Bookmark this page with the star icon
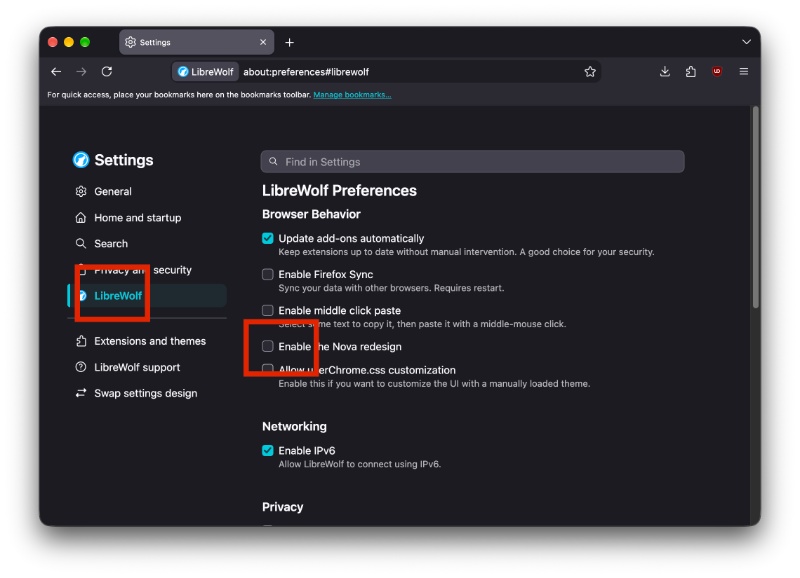Viewport: 800px width, 578px height. [x=590, y=72]
